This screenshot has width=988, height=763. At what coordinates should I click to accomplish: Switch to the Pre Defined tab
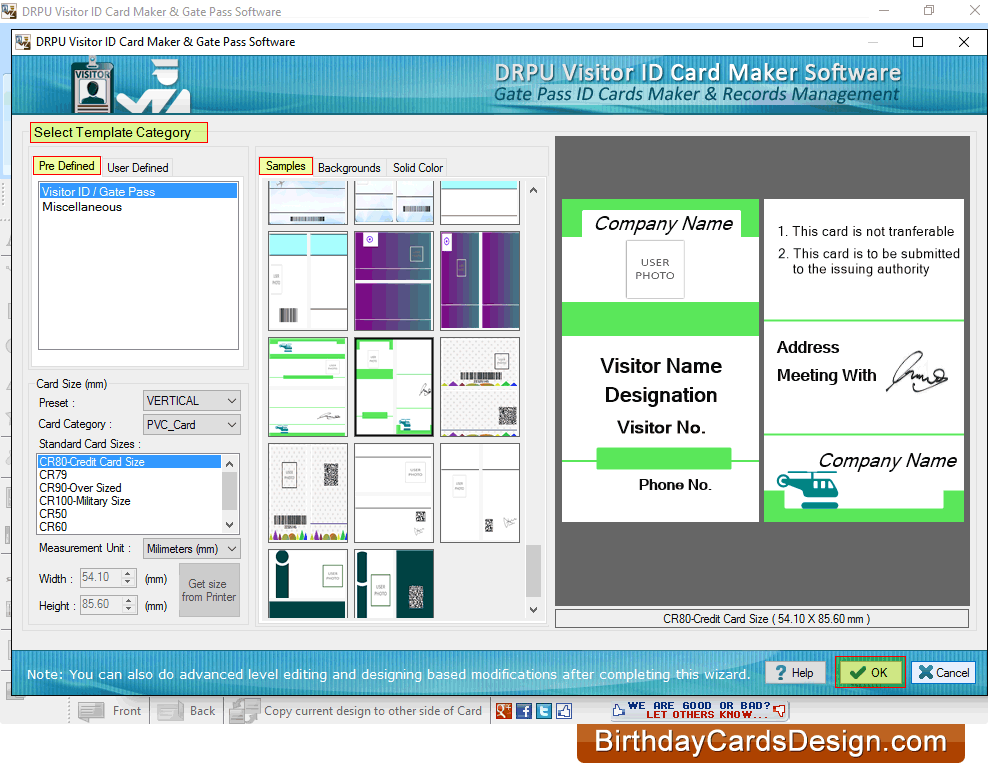pos(67,166)
